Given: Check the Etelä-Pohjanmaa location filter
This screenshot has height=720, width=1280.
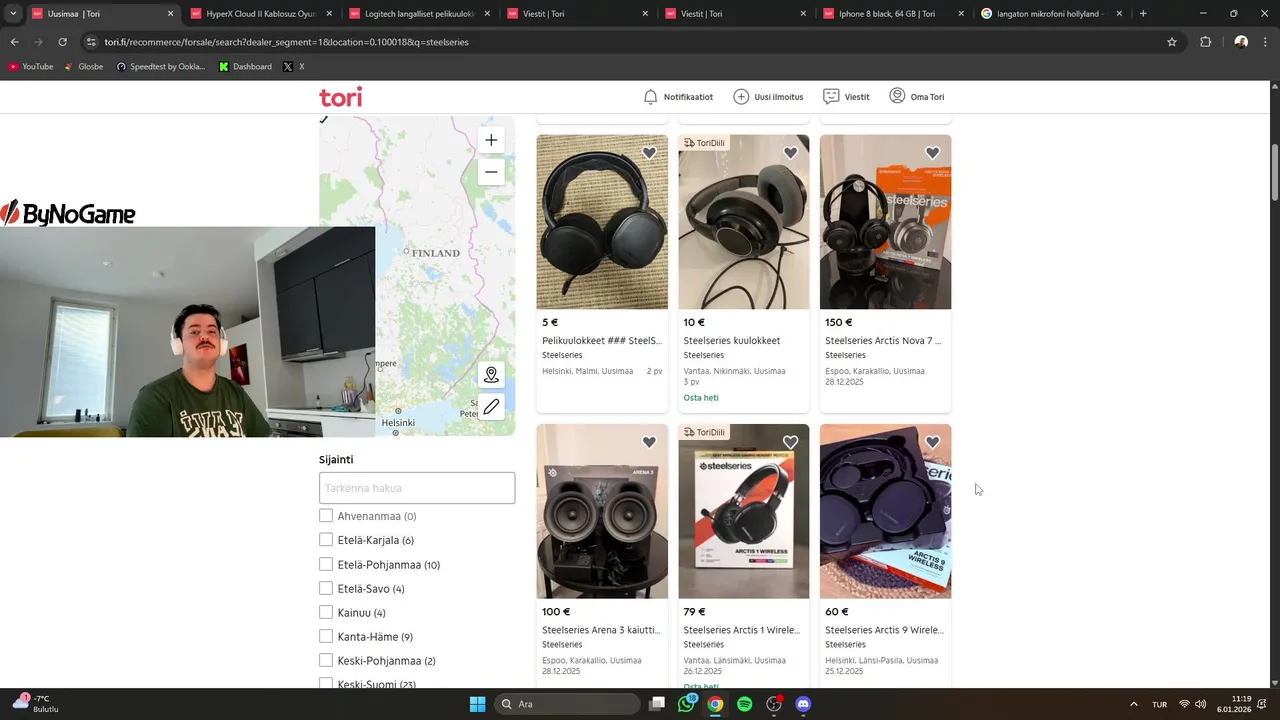Looking at the screenshot, I should (x=326, y=564).
